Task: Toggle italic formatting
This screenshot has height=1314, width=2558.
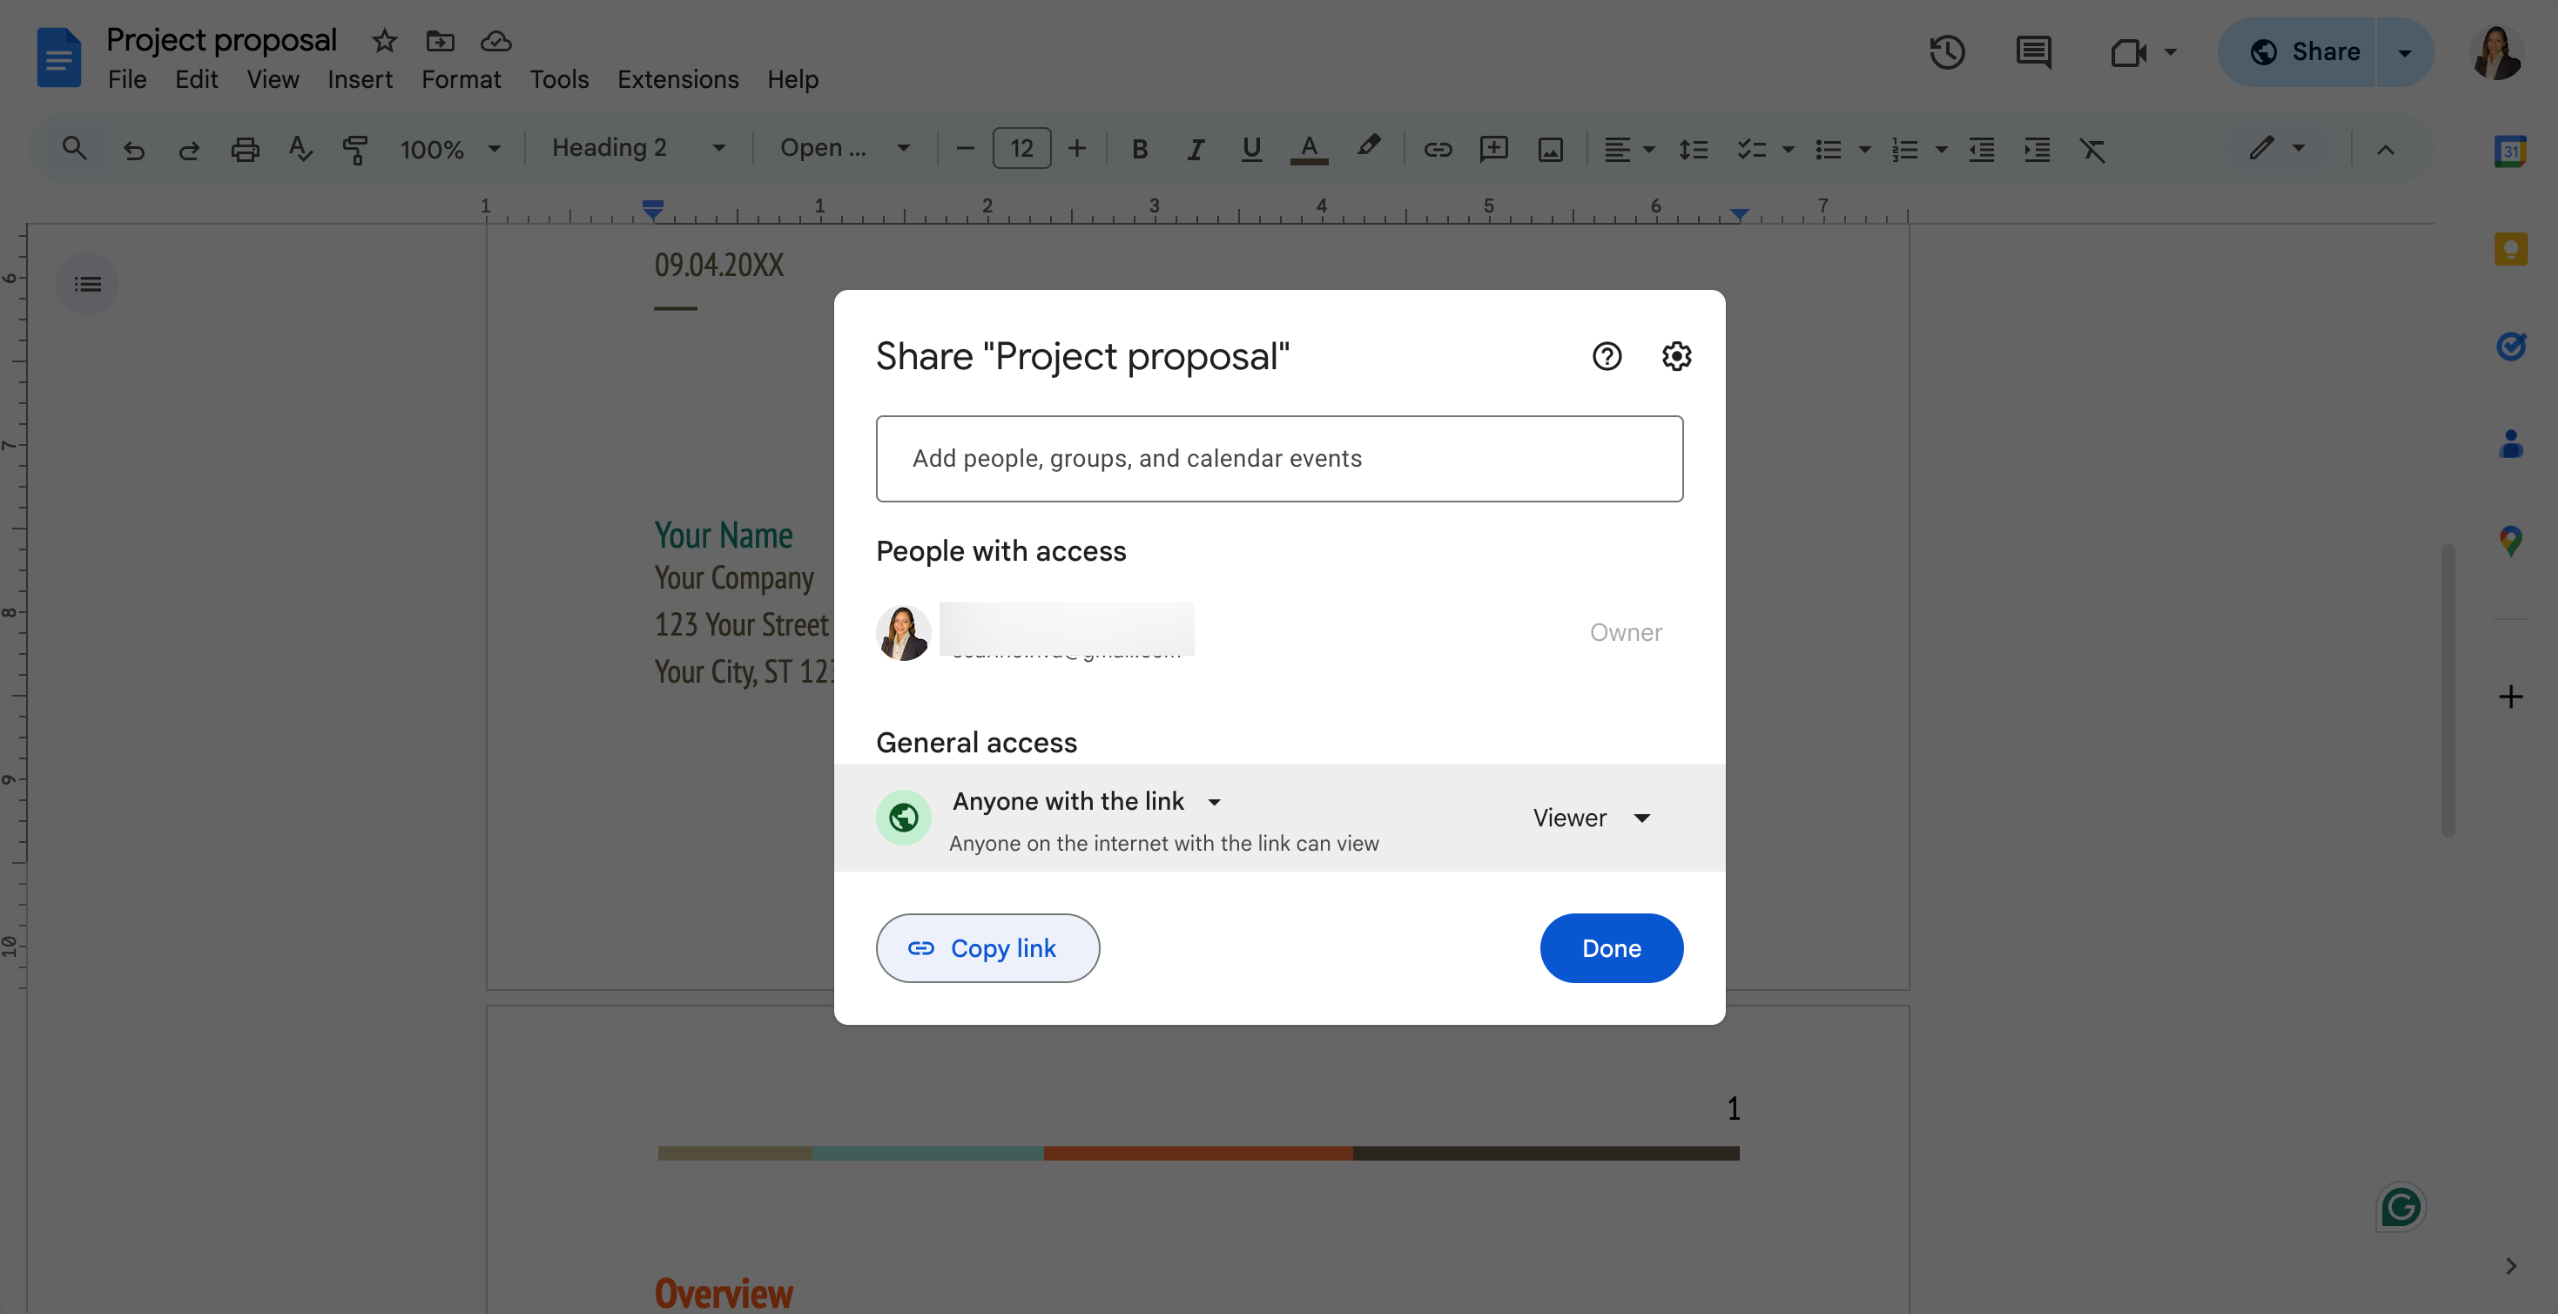Action: click(x=1195, y=149)
